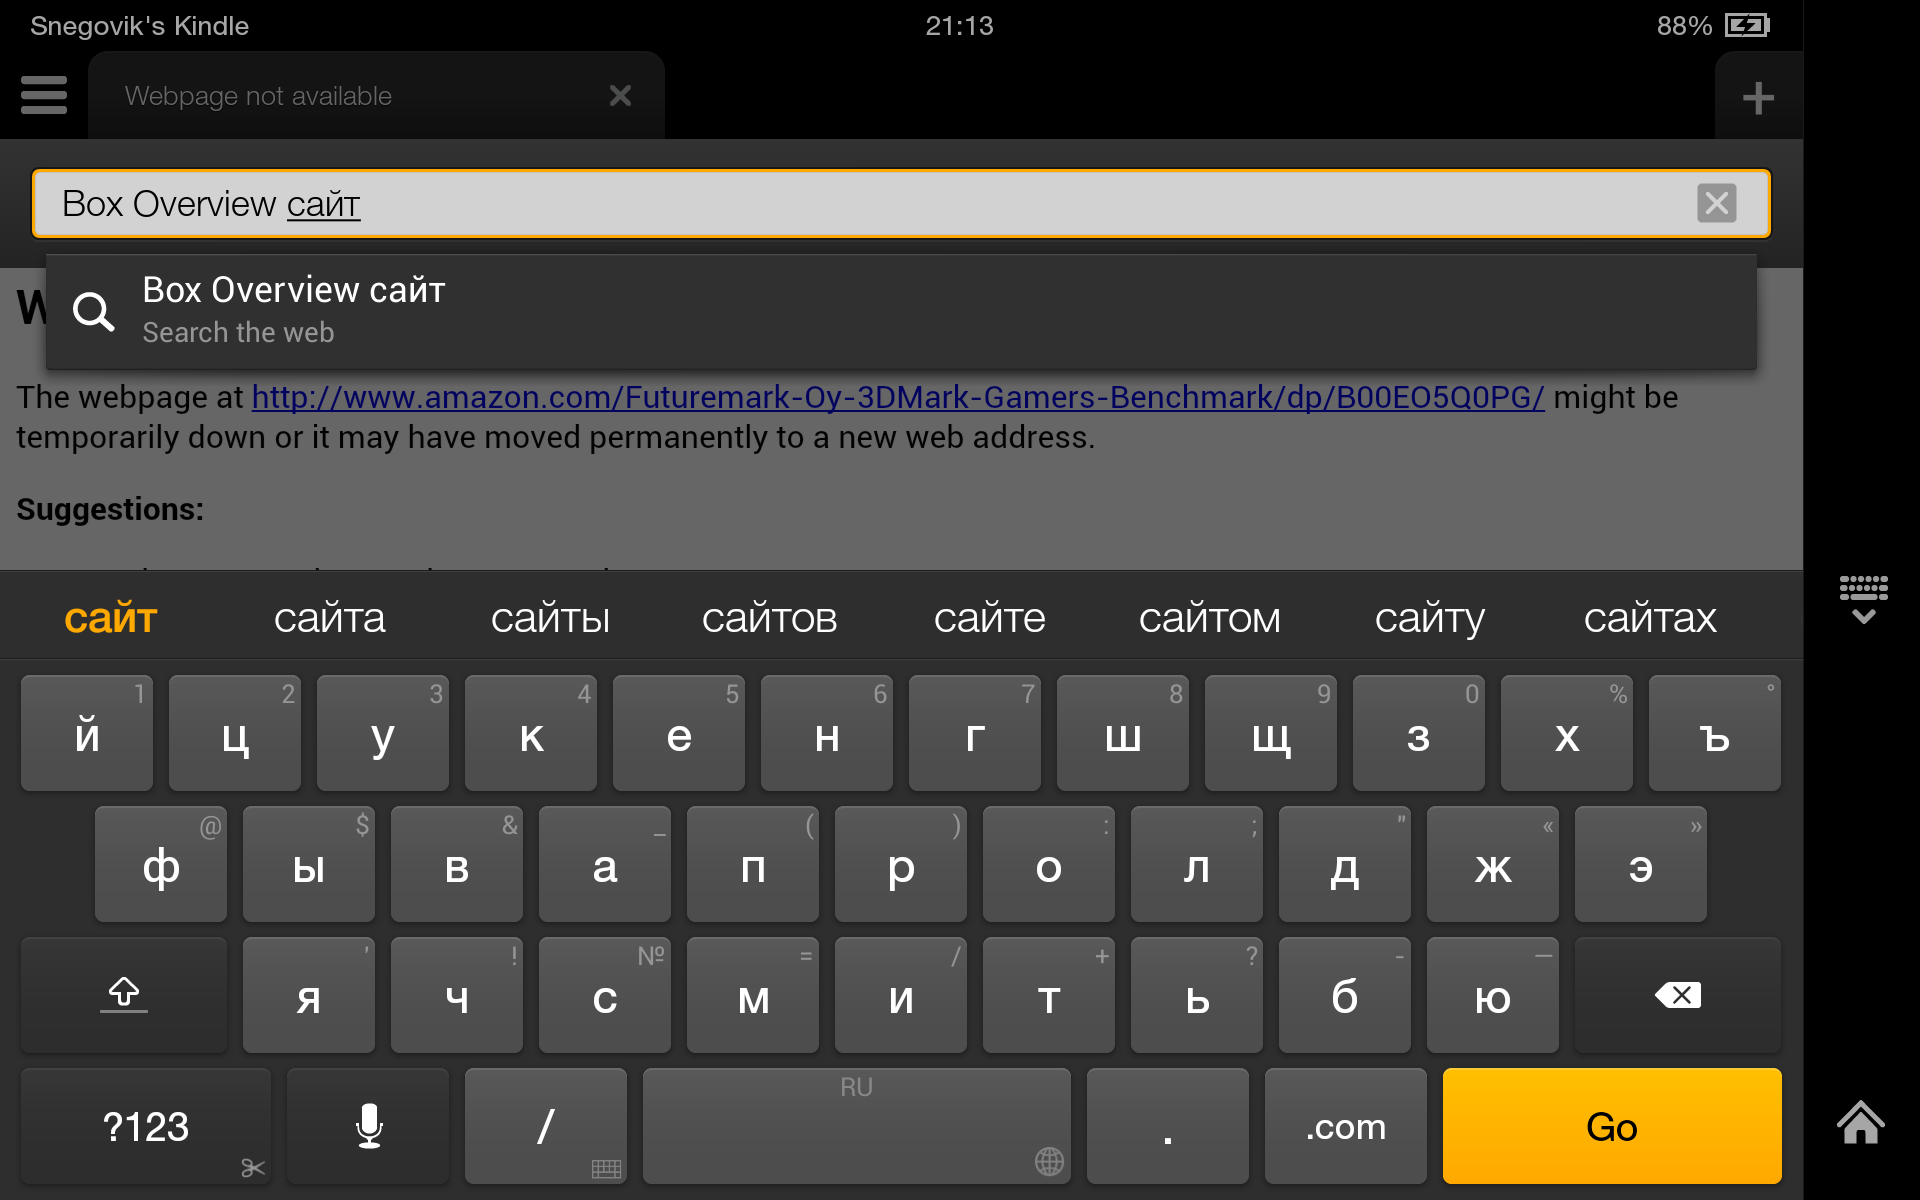
Task: Choose word suggestion 'сайта'
Action: pyautogui.click(x=329, y=618)
